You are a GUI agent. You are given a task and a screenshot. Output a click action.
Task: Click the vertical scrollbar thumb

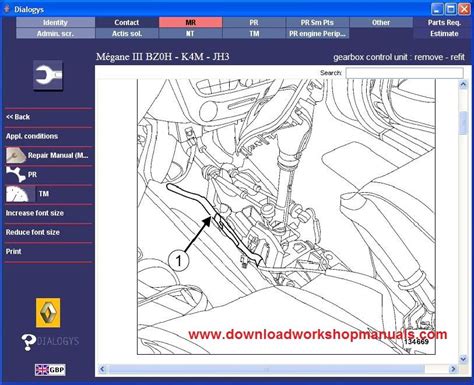(463, 123)
